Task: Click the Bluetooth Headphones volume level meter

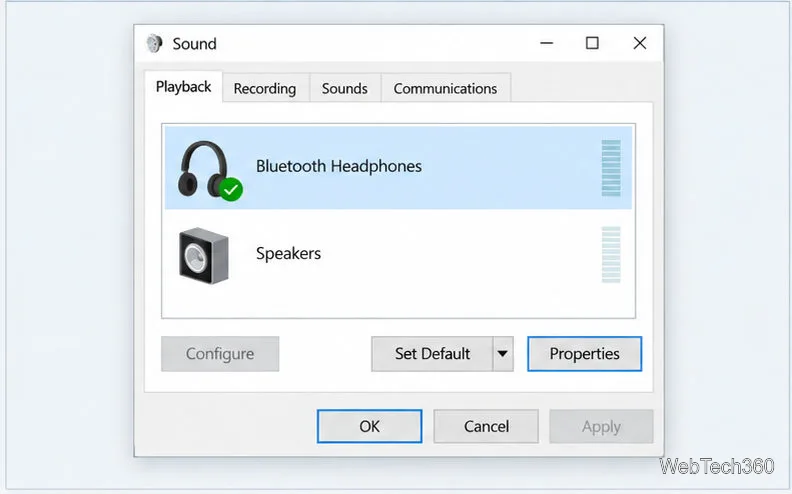Action: click(x=611, y=168)
